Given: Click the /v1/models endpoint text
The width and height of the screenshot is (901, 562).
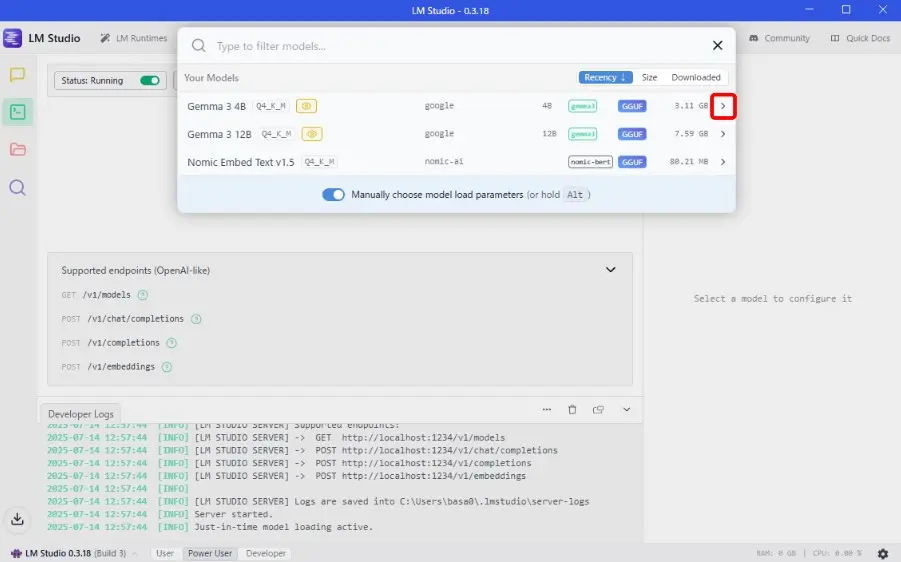Looking at the screenshot, I should [x=107, y=295].
